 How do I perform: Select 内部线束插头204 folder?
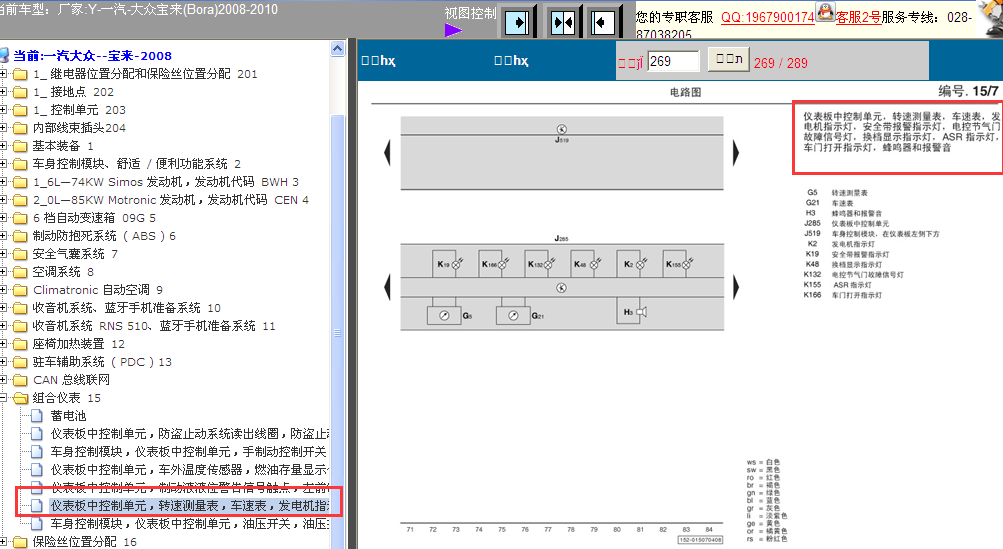[x=79, y=128]
